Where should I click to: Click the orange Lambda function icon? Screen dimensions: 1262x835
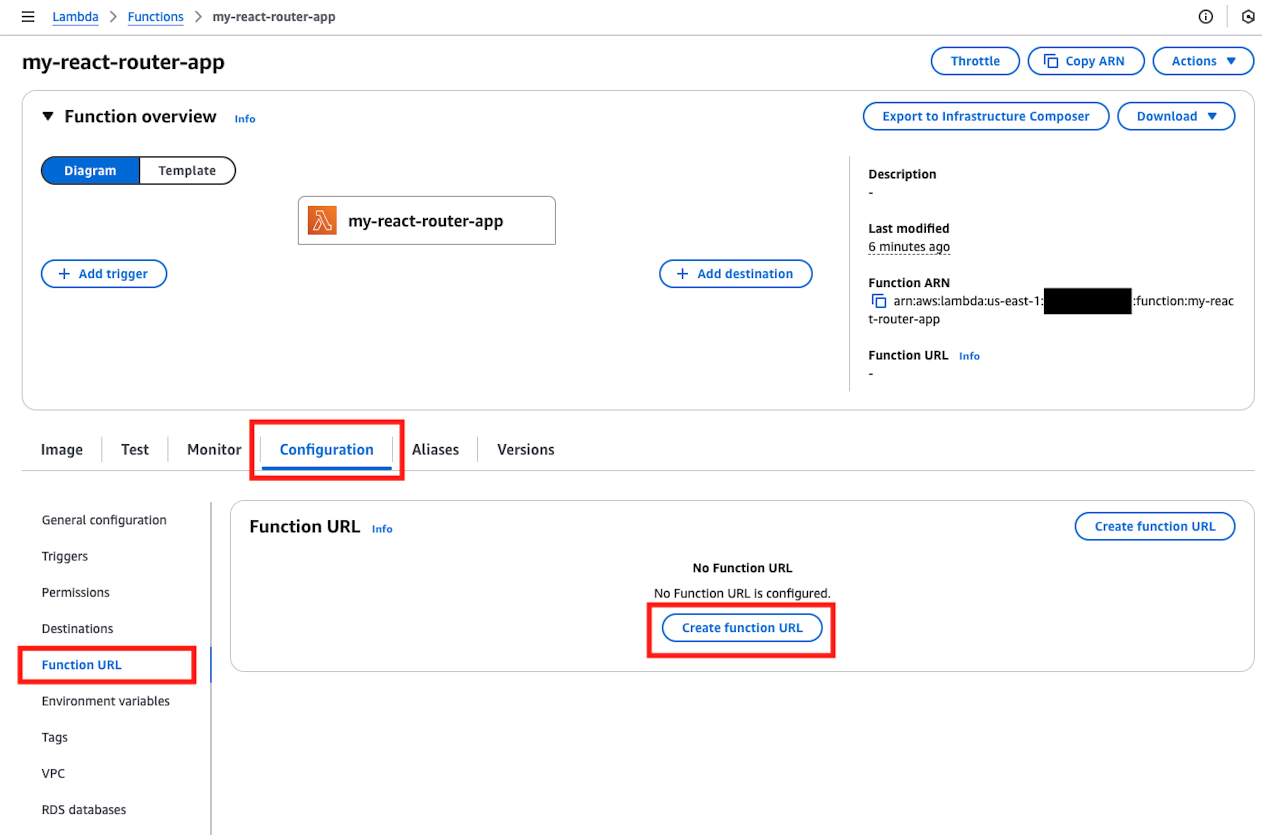tap(322, 221)
